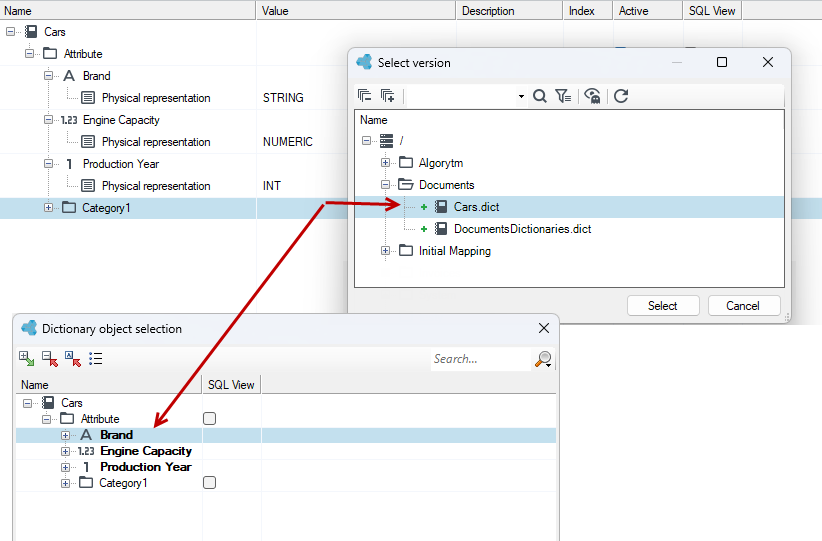Select the Cars.dict row
The height and width of the screenshot is (541, 822).
point(569,207)
